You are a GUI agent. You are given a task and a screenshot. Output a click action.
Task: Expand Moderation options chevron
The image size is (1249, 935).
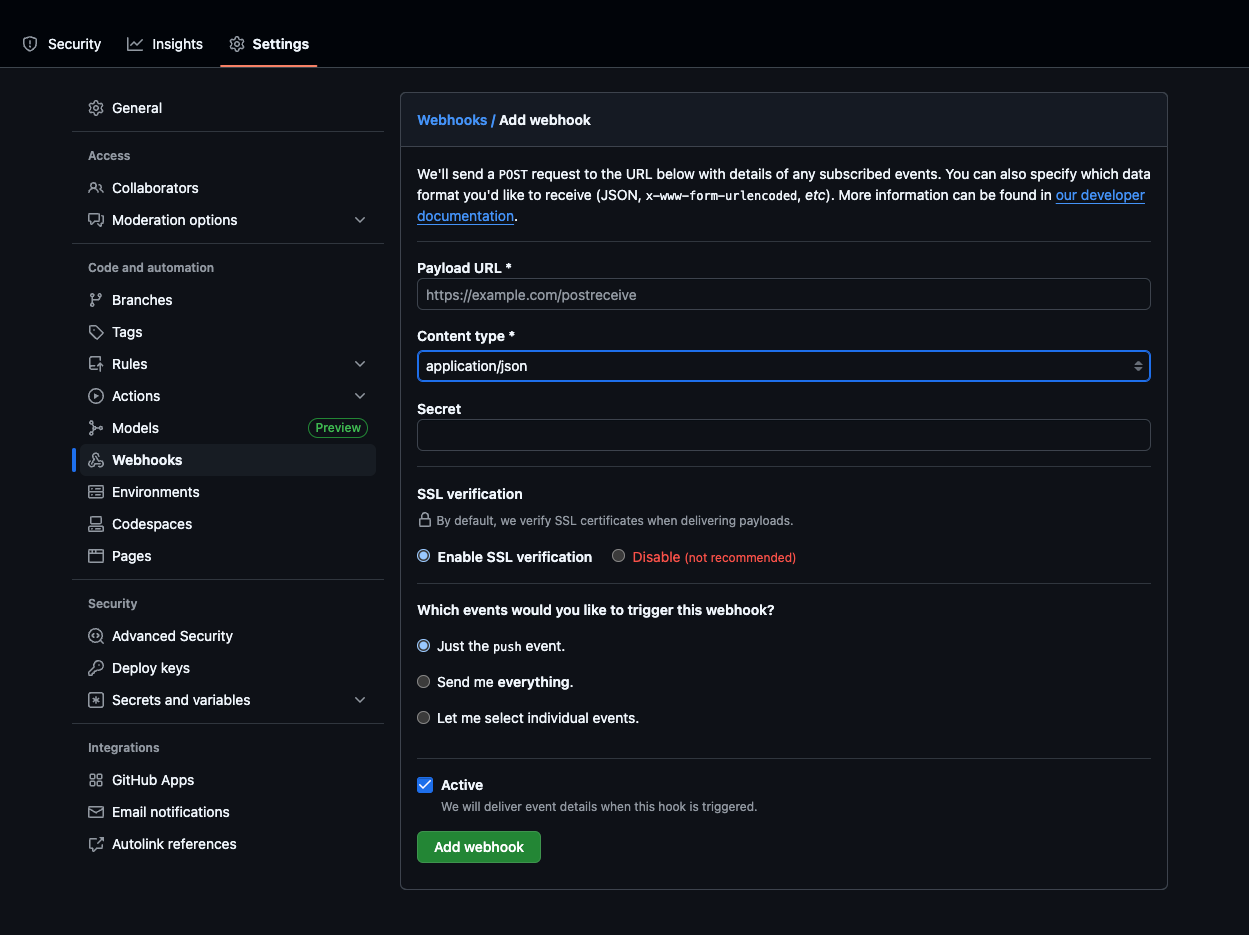360,220
